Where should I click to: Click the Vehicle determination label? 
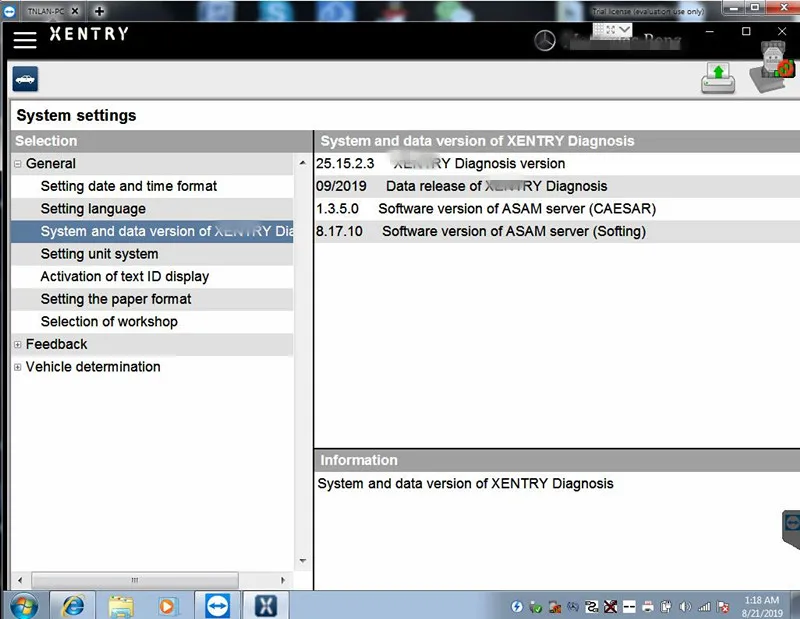(93, 367)
